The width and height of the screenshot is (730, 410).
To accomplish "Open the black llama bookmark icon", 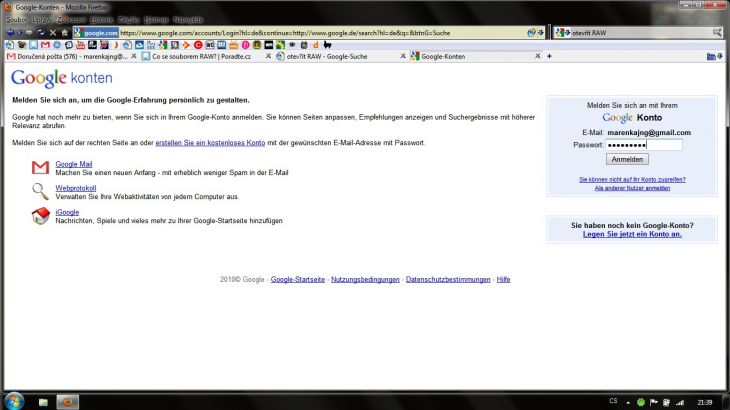I will 327,45.
